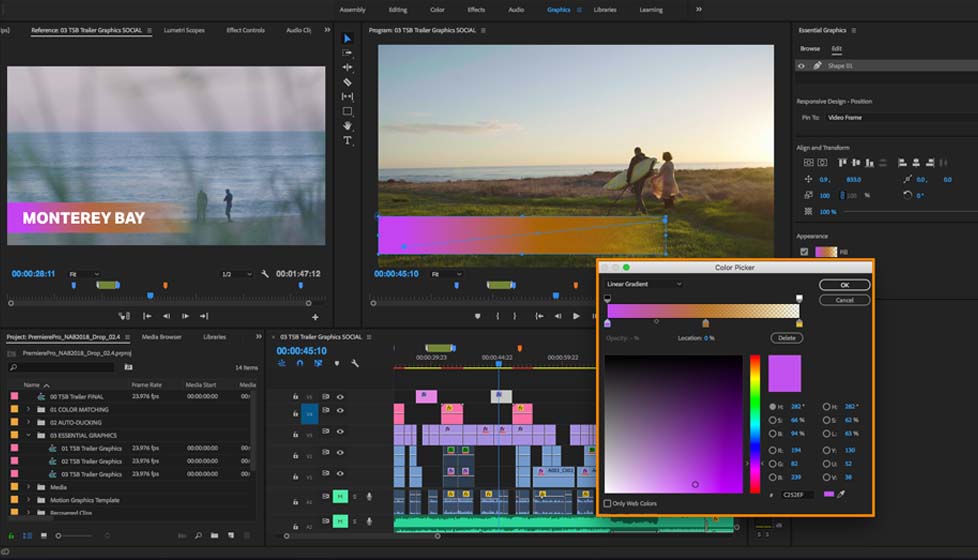This screenshot has height=560, width=978.
Task: Toggle timeline snap magnet icon
Action: pyautogui.click(x=300, y=363)
